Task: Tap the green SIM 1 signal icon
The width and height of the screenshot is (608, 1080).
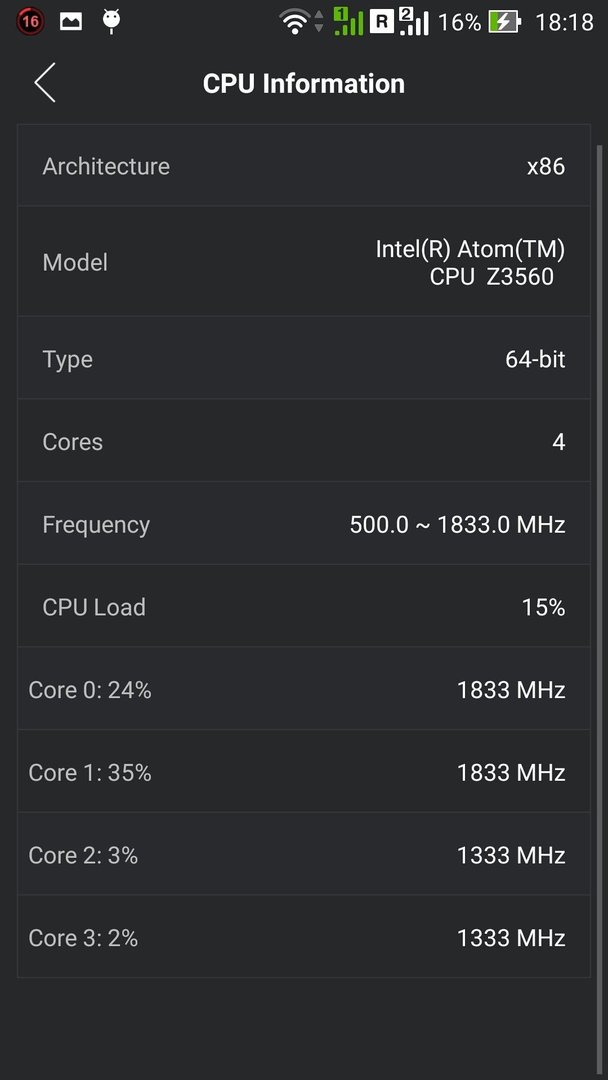Action: pyautogui.click(x=348, y=21)
